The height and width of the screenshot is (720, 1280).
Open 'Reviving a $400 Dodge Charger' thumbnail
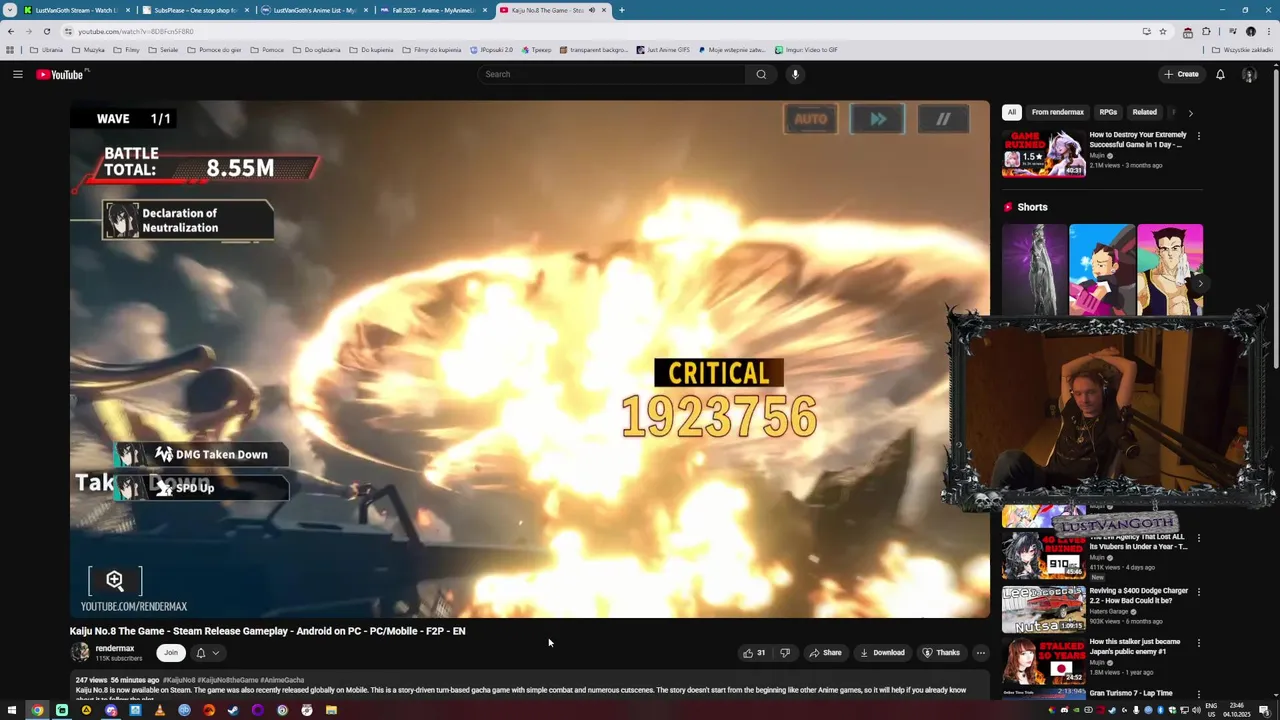1044,609
